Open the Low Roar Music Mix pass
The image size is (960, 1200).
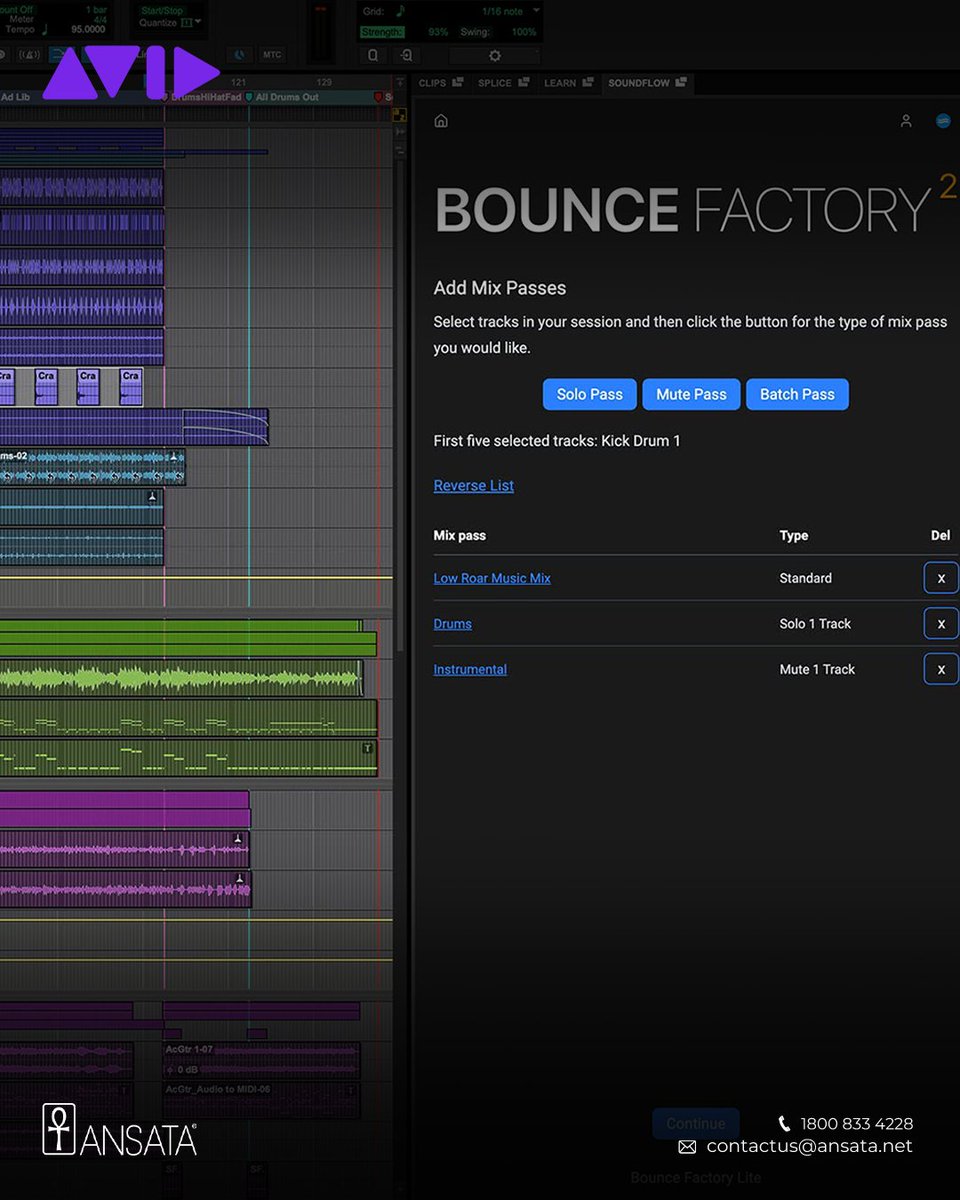click(492, 578)
